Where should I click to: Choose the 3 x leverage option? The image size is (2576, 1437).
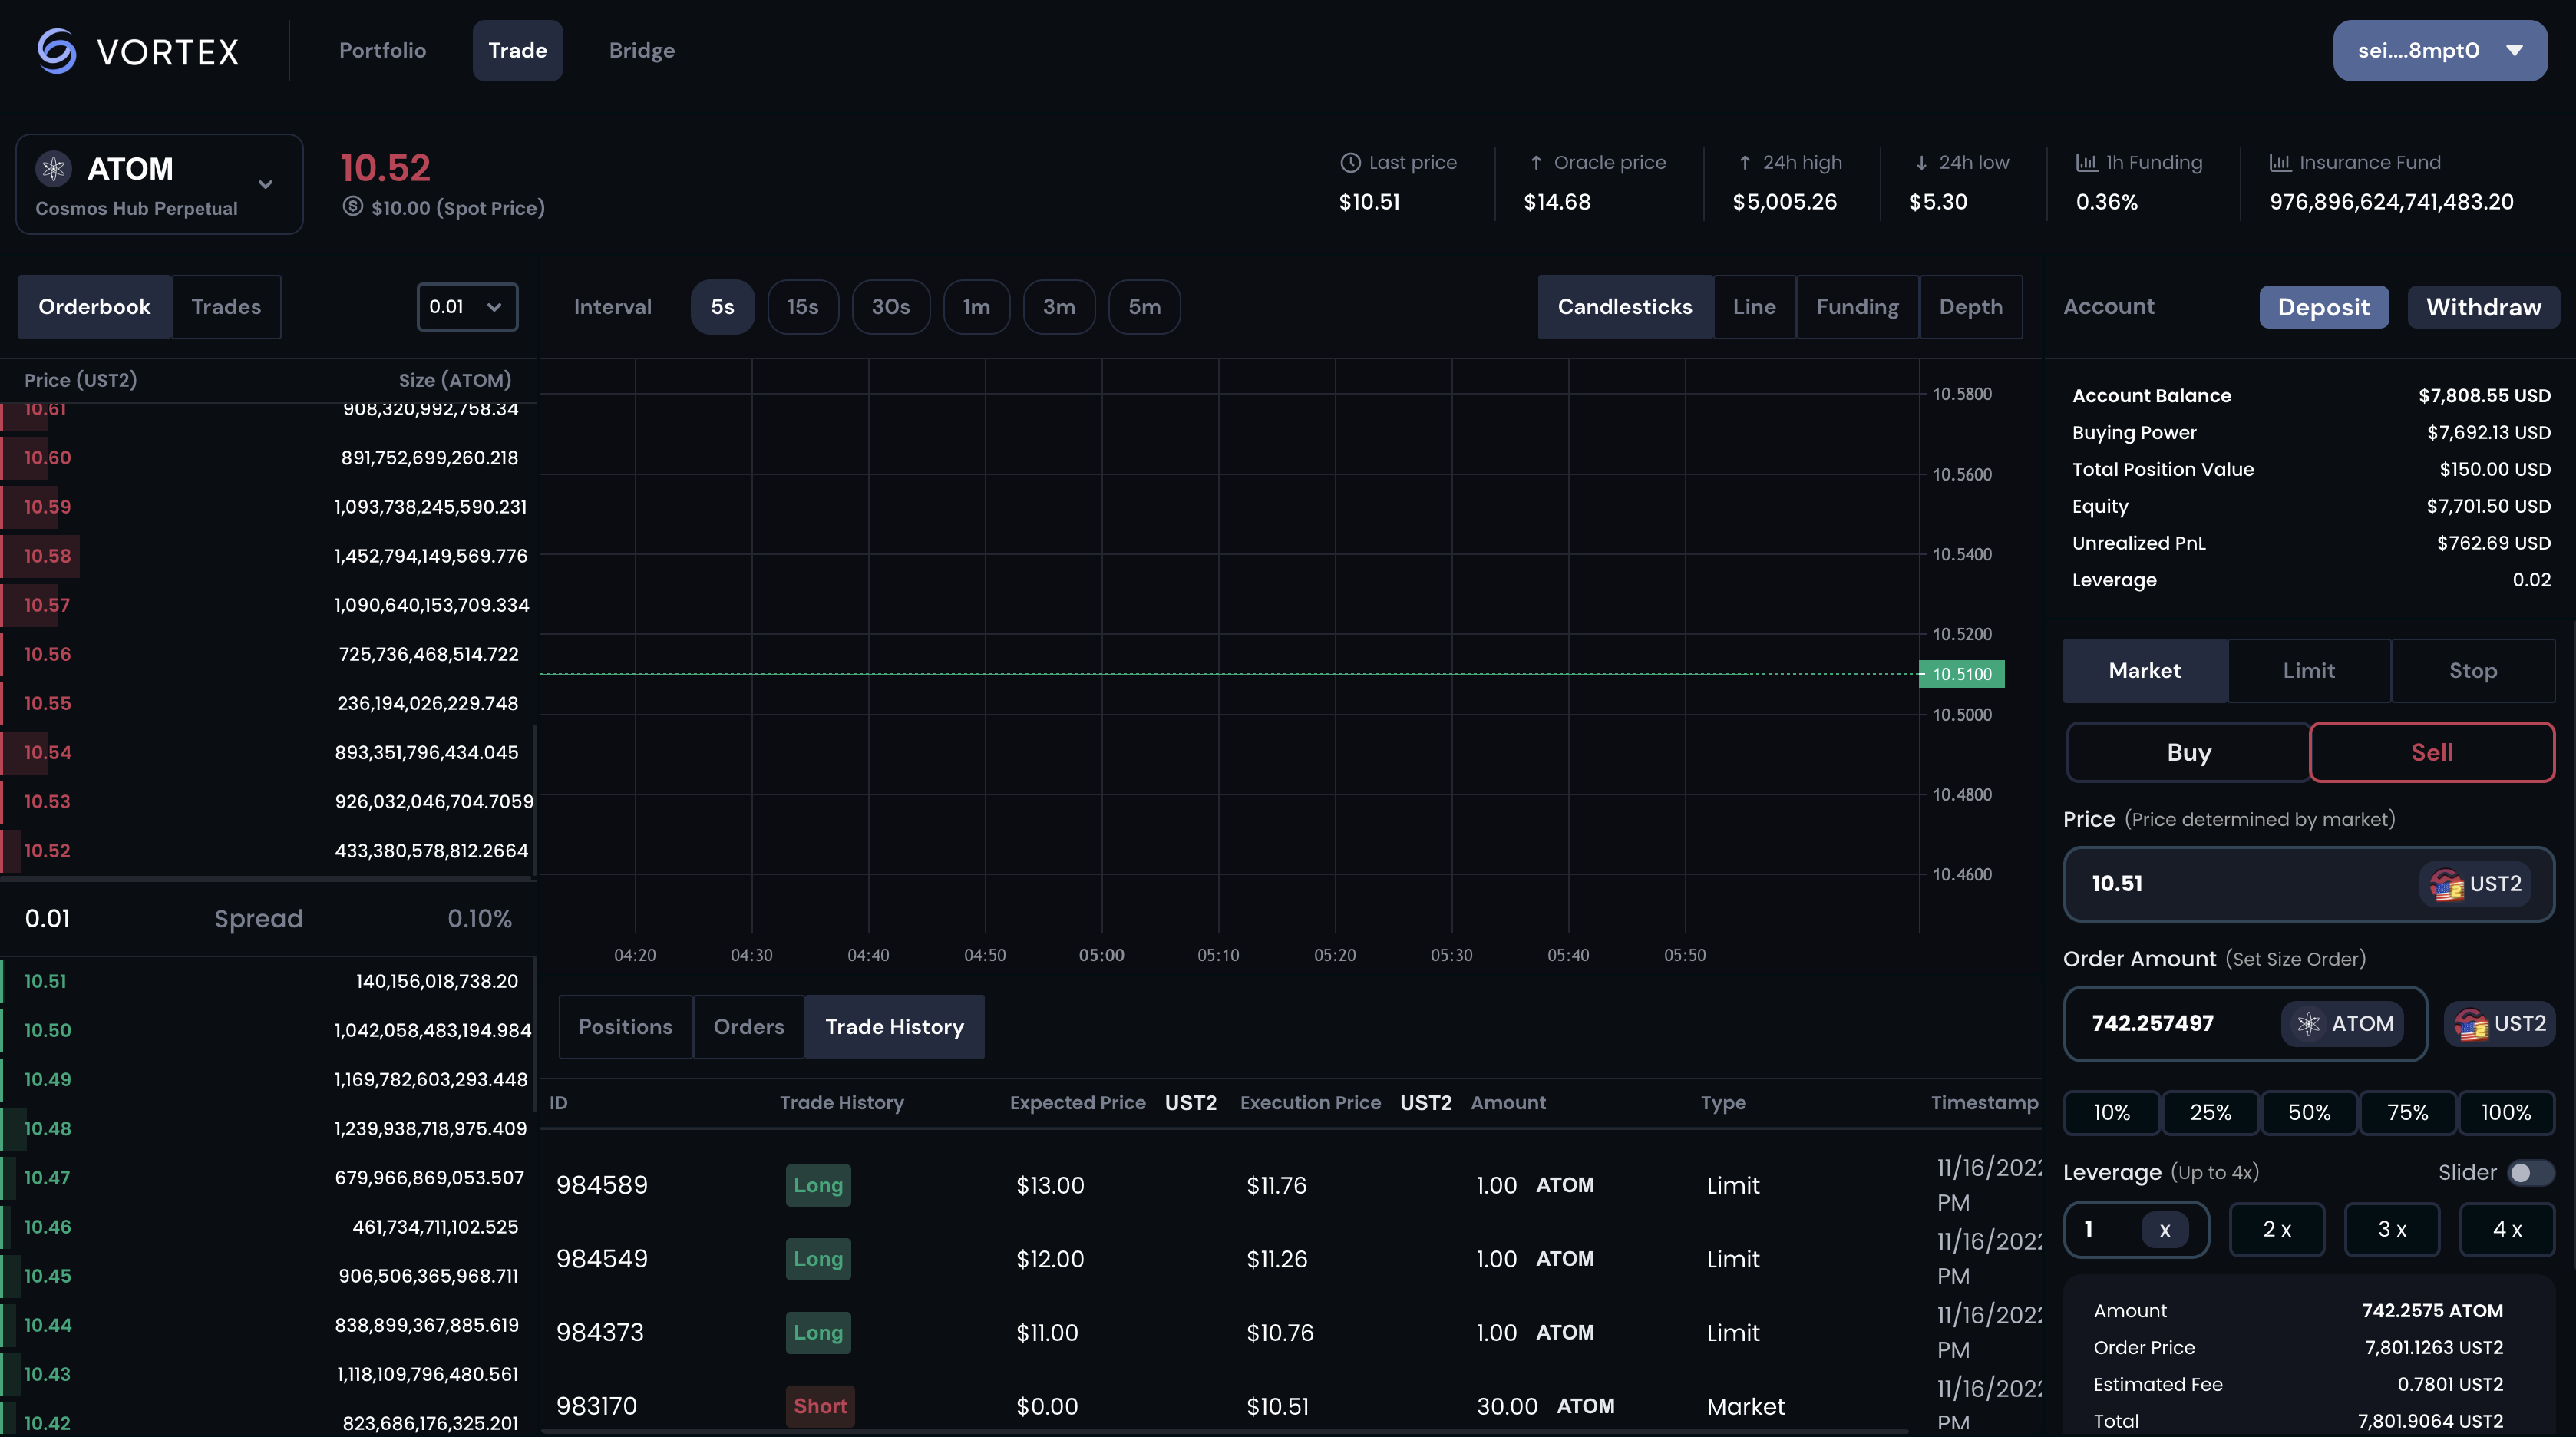point(2392,1230)
